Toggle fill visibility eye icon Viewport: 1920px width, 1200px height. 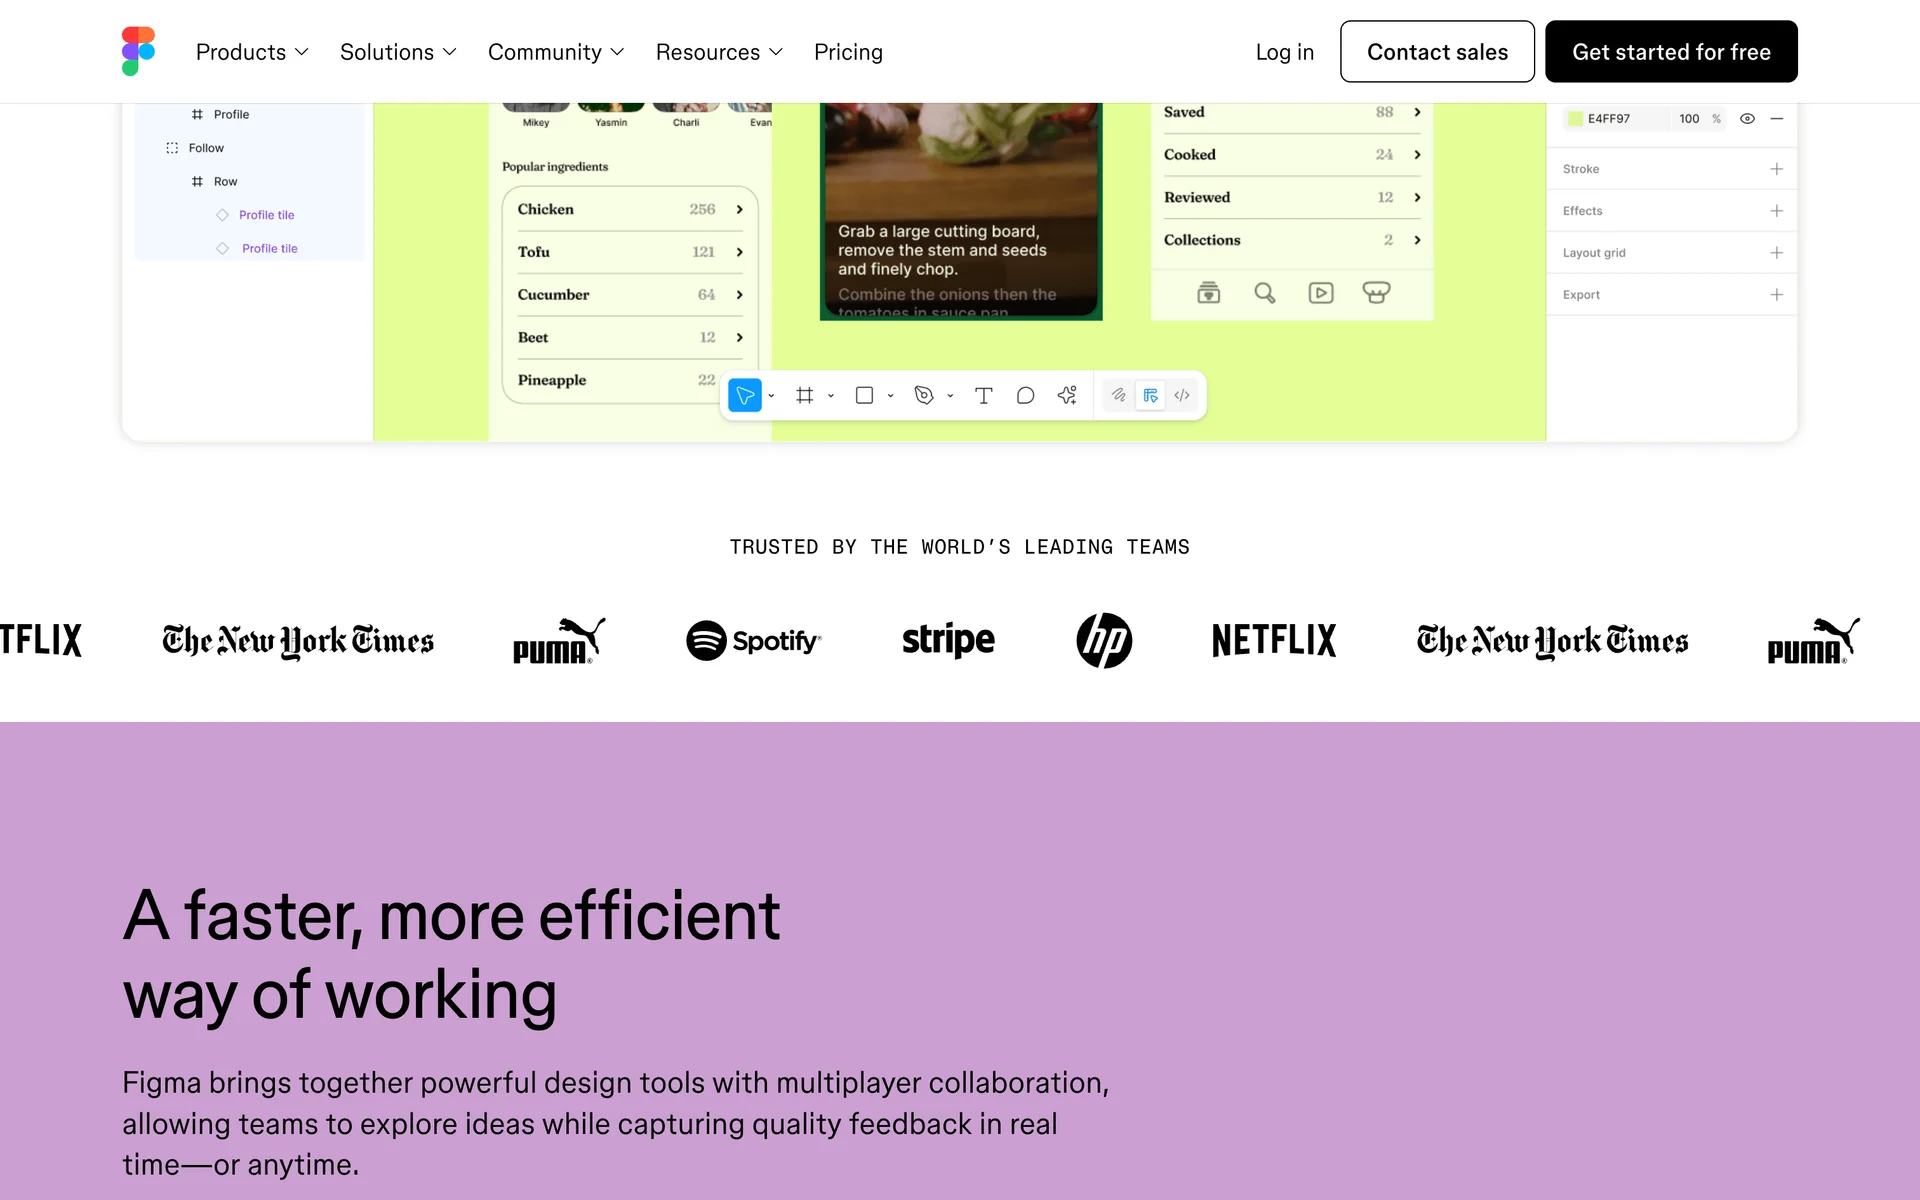pos(1747,119)
